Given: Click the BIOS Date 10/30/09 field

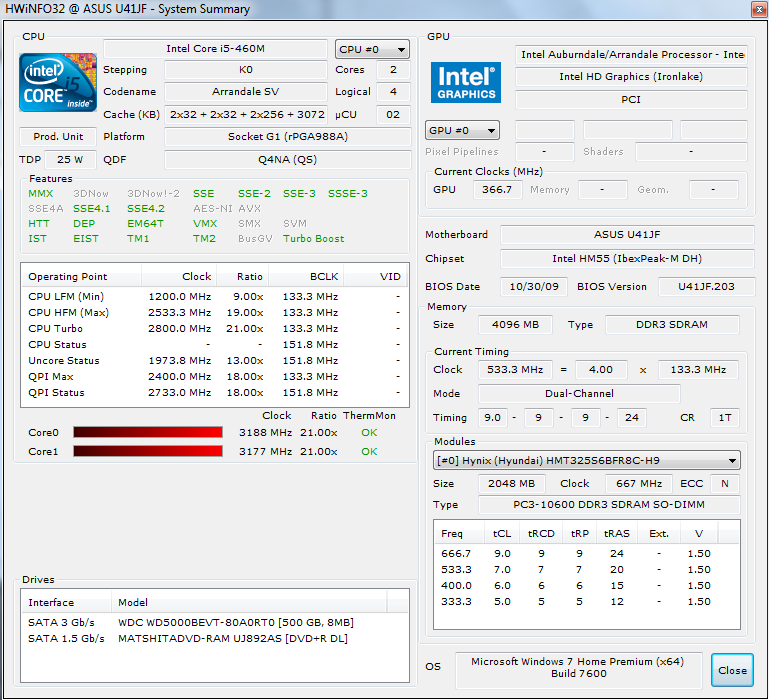Looking at the screenshot, I should (x=534, y=286).
